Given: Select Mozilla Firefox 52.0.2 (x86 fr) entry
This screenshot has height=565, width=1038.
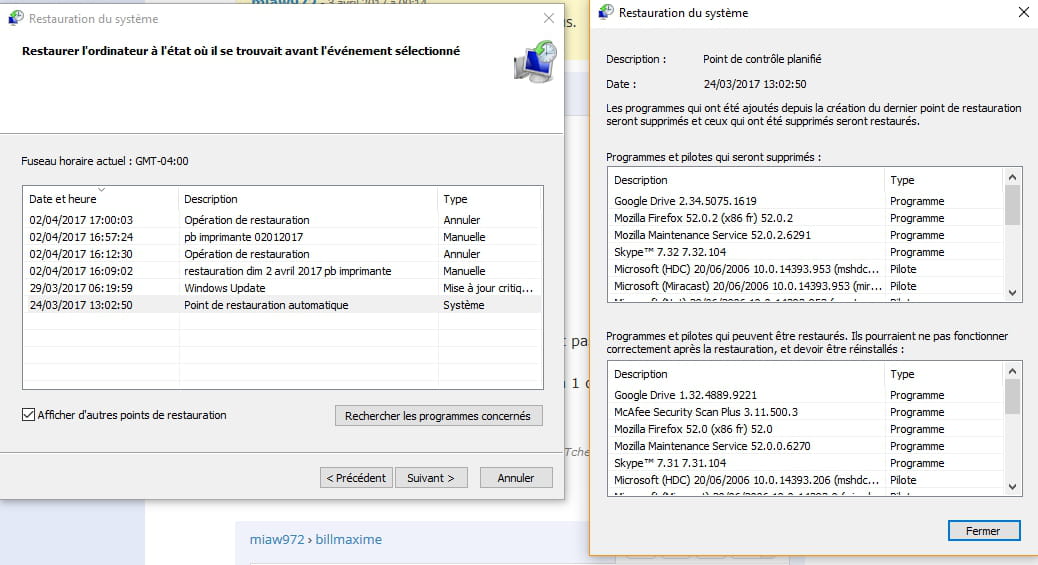Looking at the screenshot, I should 806,218.
